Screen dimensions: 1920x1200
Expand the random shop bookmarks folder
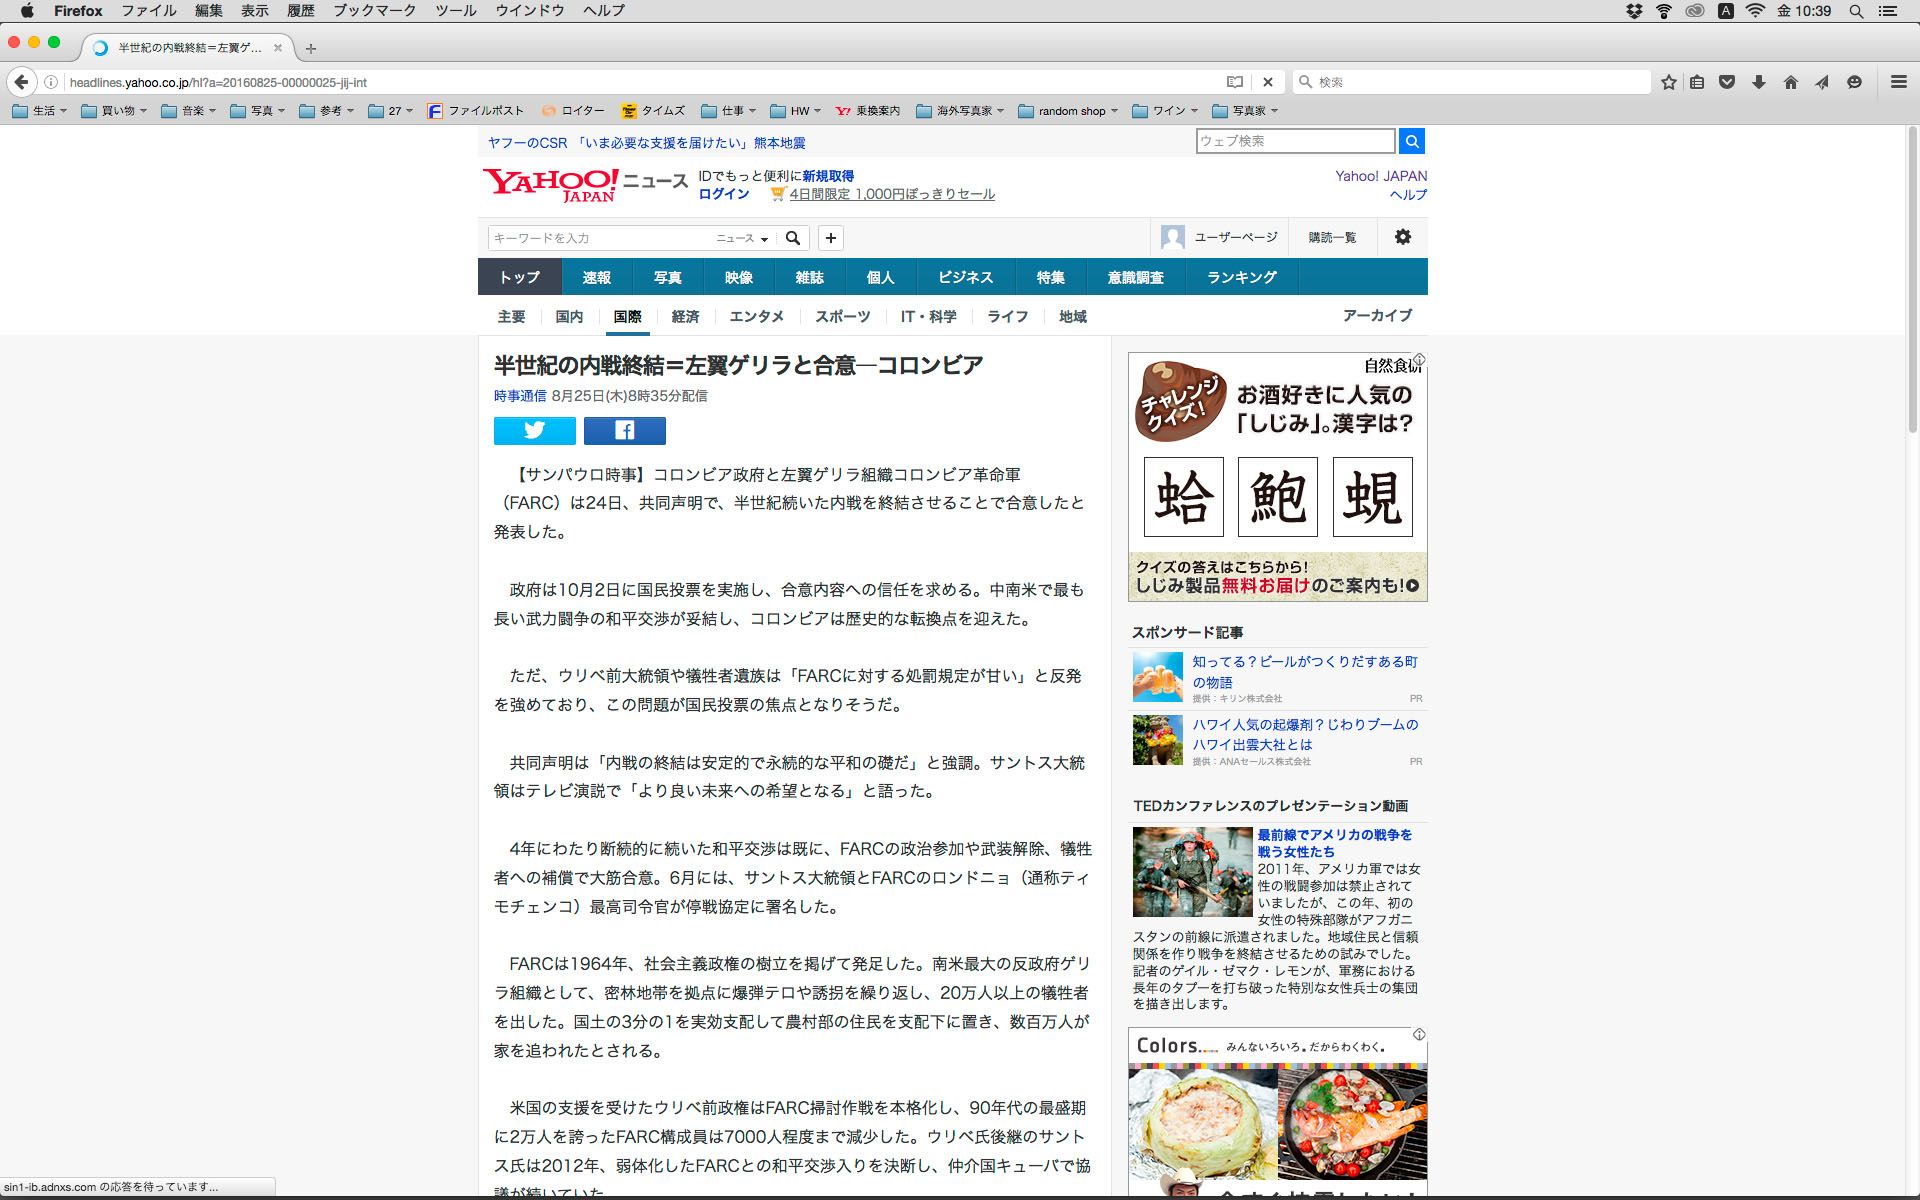pos(1068,111)
